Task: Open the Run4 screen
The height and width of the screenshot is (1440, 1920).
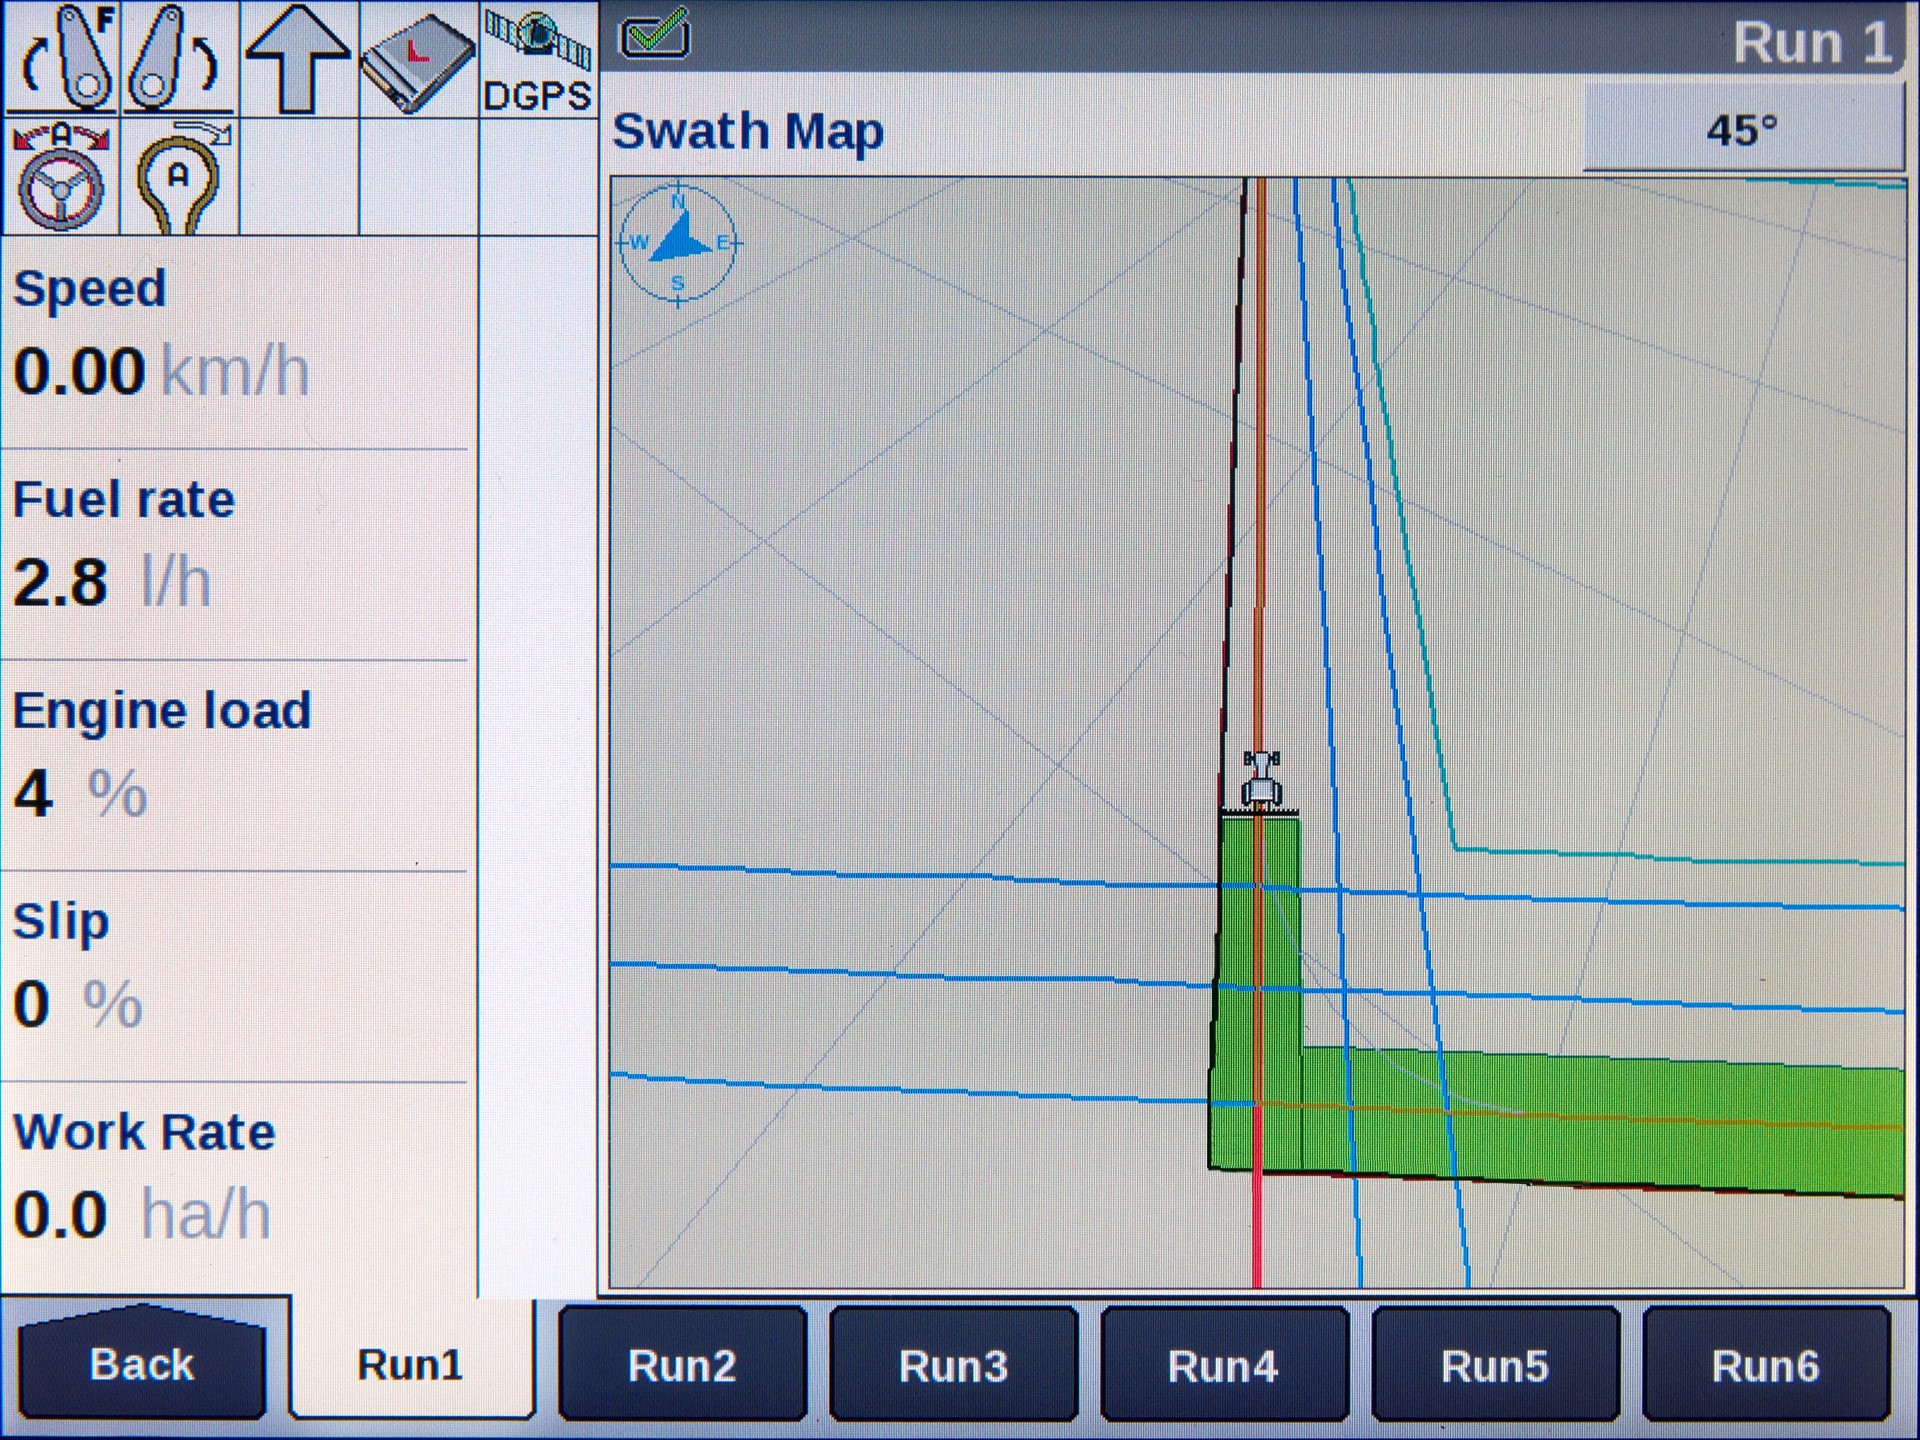Action: pyautogui.click(x=1224, y=1366)
